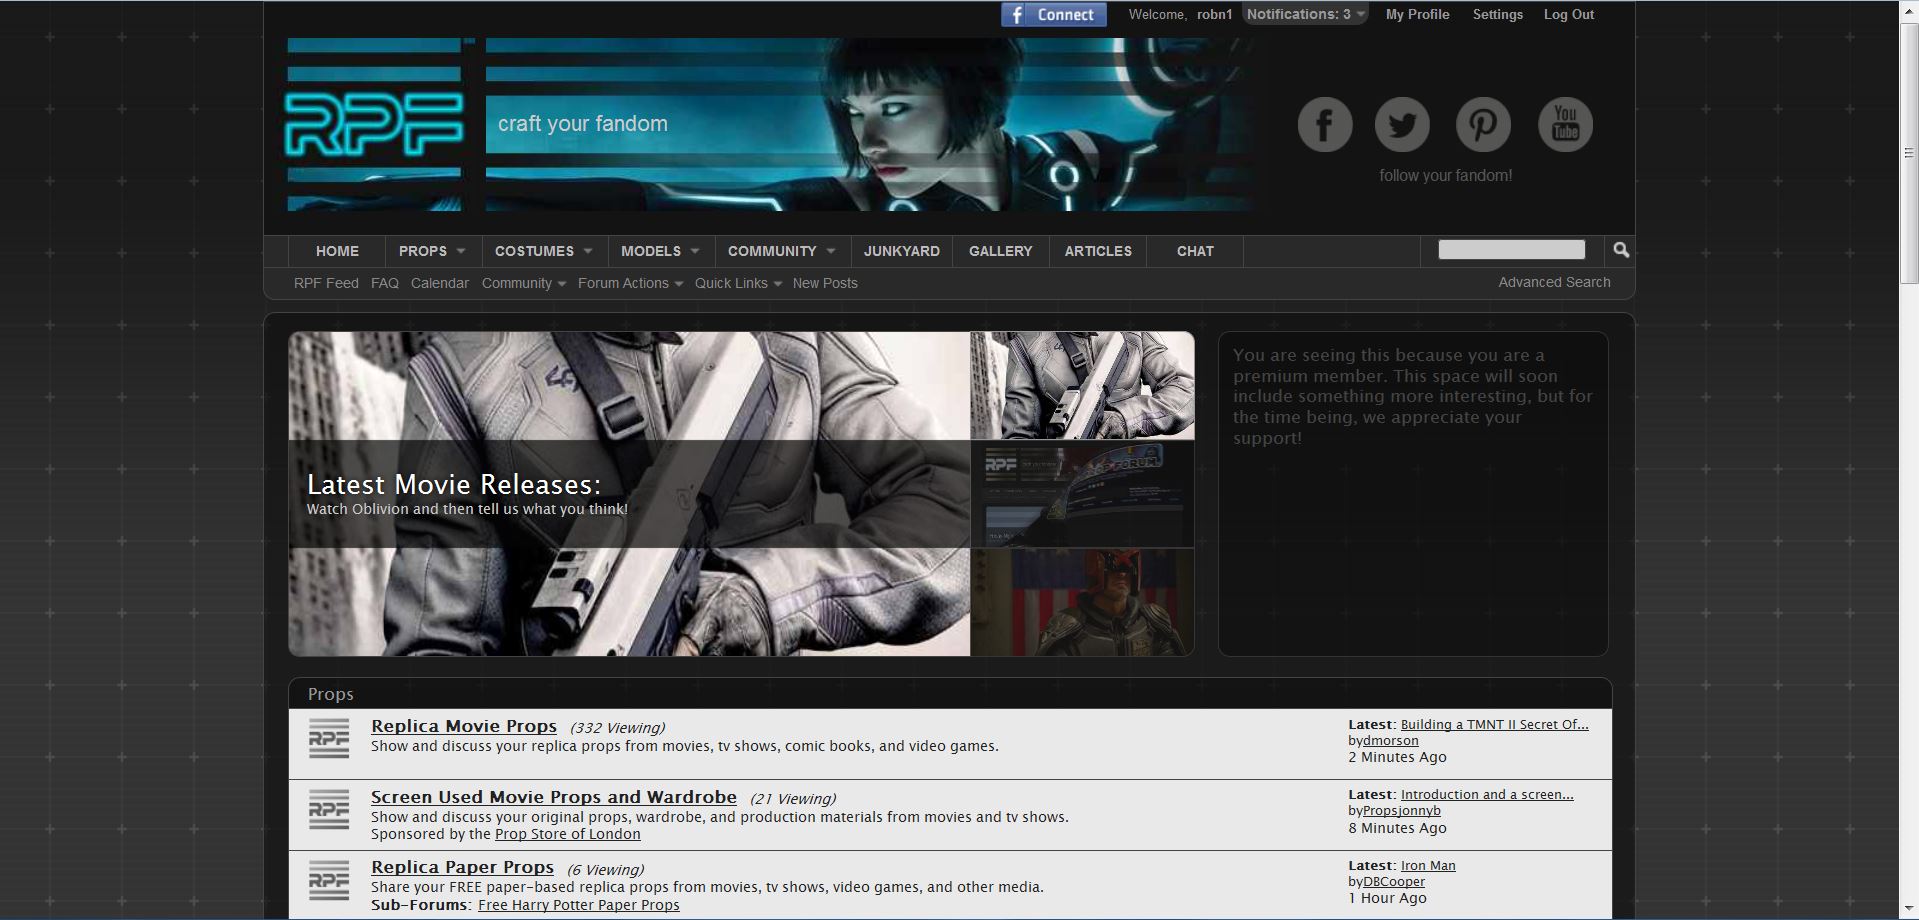Open RPF Feed link
Image resolution: width=1919 pixels, height=920 pixels.
tap(326, 283)
